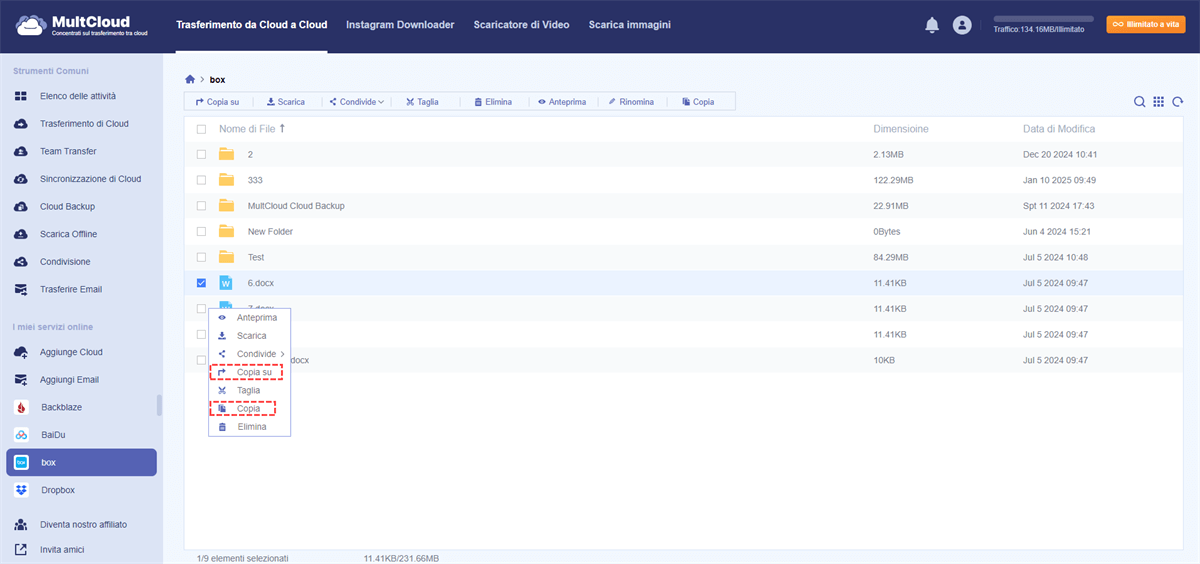Switch to grid view icon
The image size is (1200, 564).
coord(1158,102)
